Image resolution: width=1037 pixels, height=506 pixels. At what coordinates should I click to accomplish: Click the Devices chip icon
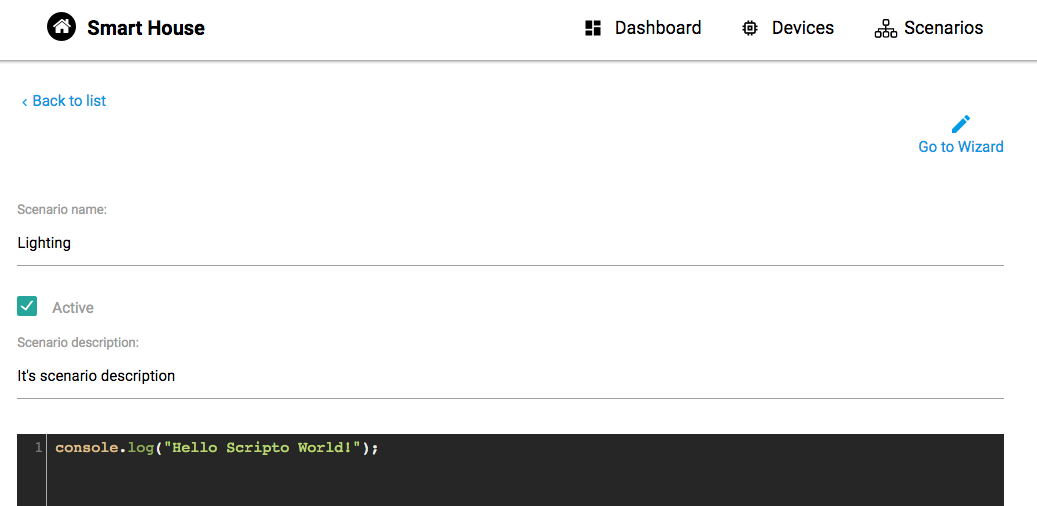click(749, 28)
